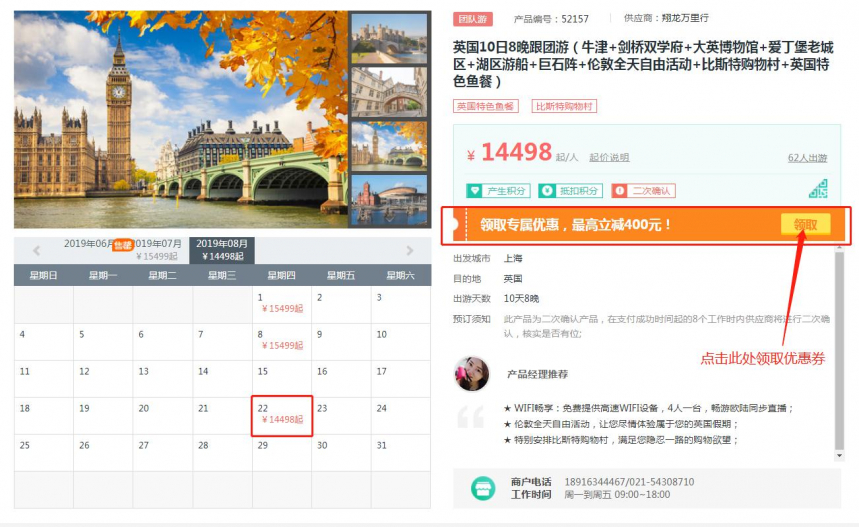Click the WIFI畅享 recommendation line
859x527 pixels.
point(649,408)
